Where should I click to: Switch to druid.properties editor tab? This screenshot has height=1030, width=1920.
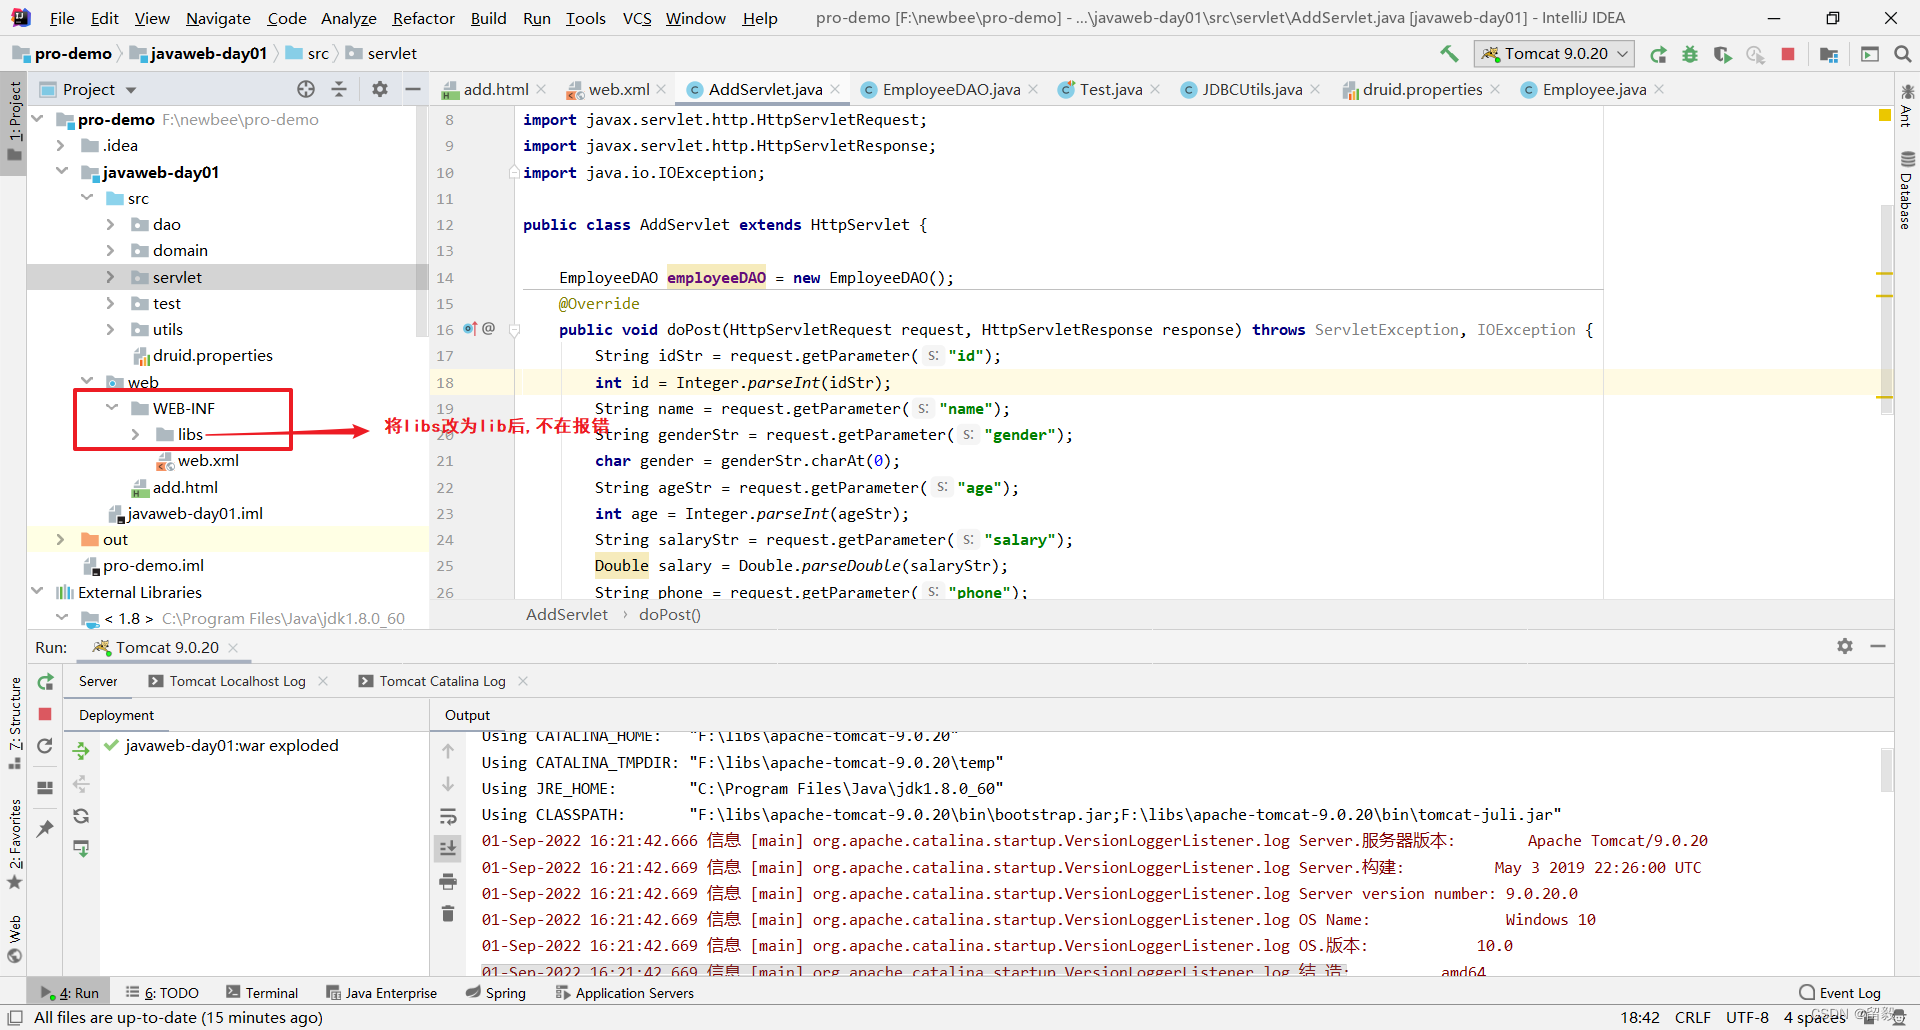[x=1422, y=89]
